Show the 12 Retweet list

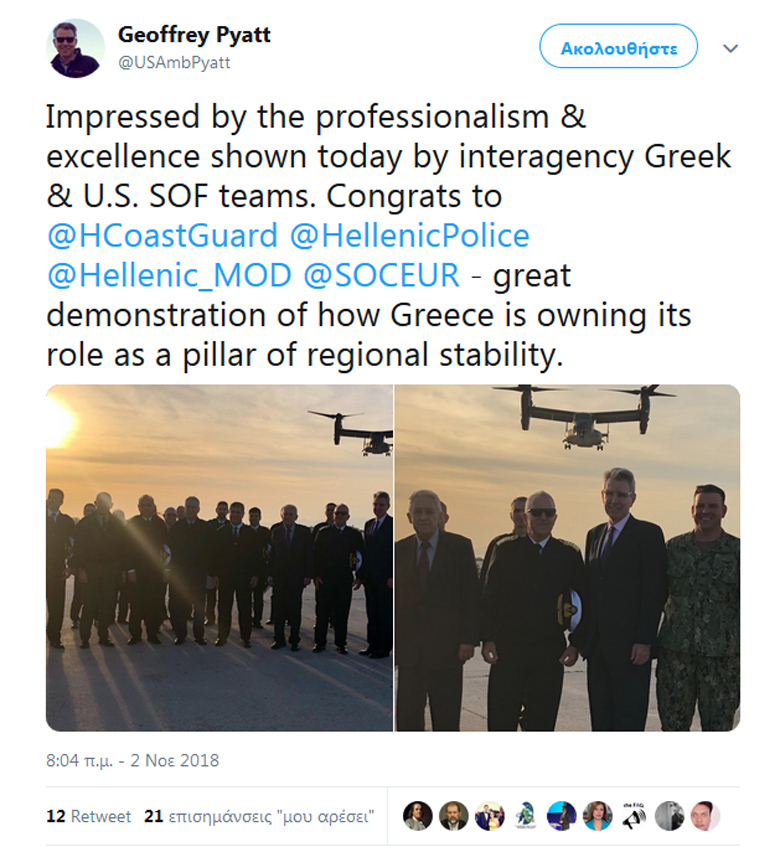(x=89, y=816)
